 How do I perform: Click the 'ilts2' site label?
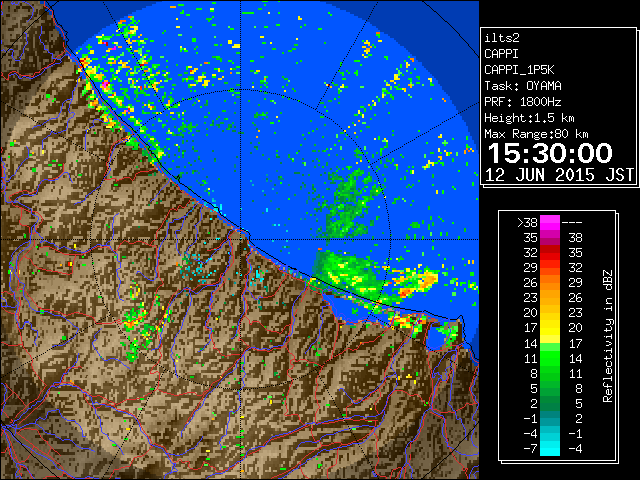click(502, 38)
